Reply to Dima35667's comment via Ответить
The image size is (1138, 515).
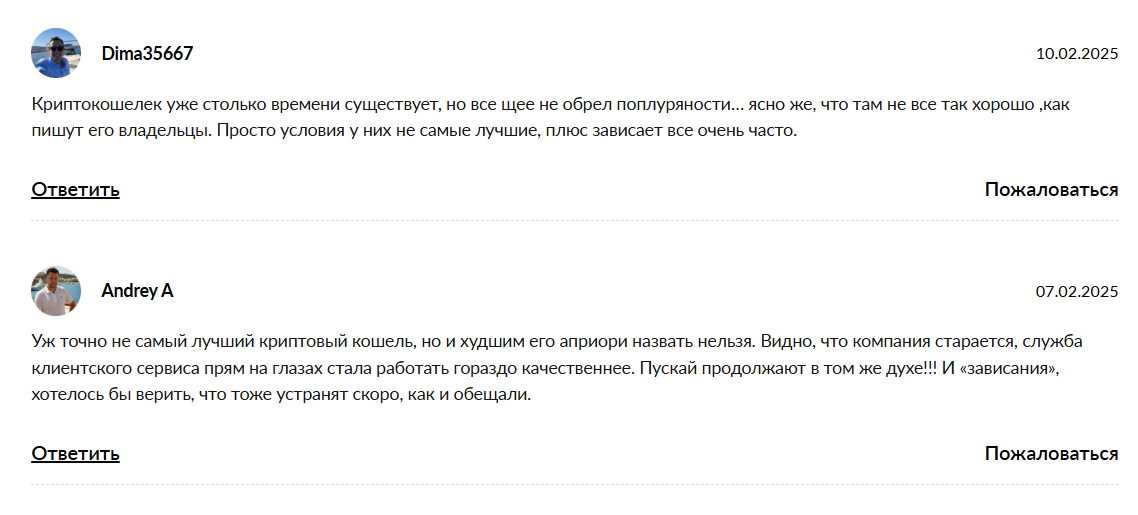point(75,189)
